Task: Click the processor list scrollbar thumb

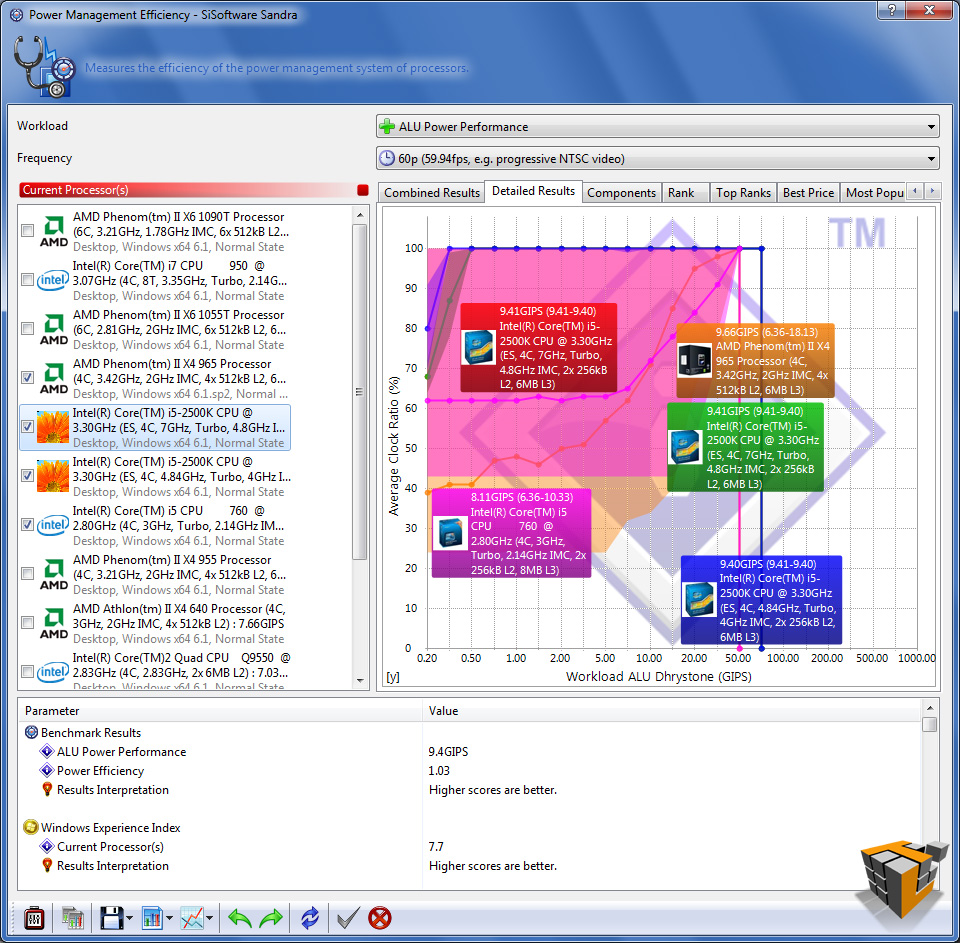Action: (x=360, y=392)
